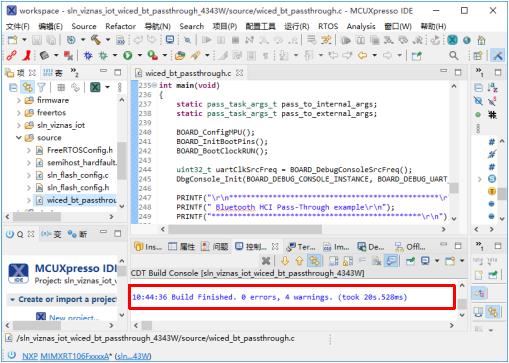The height and width of the screenshot is (363, 509).
Task: Click the editor vertical scrollbar thumb
Action: [x=454, y=188]
